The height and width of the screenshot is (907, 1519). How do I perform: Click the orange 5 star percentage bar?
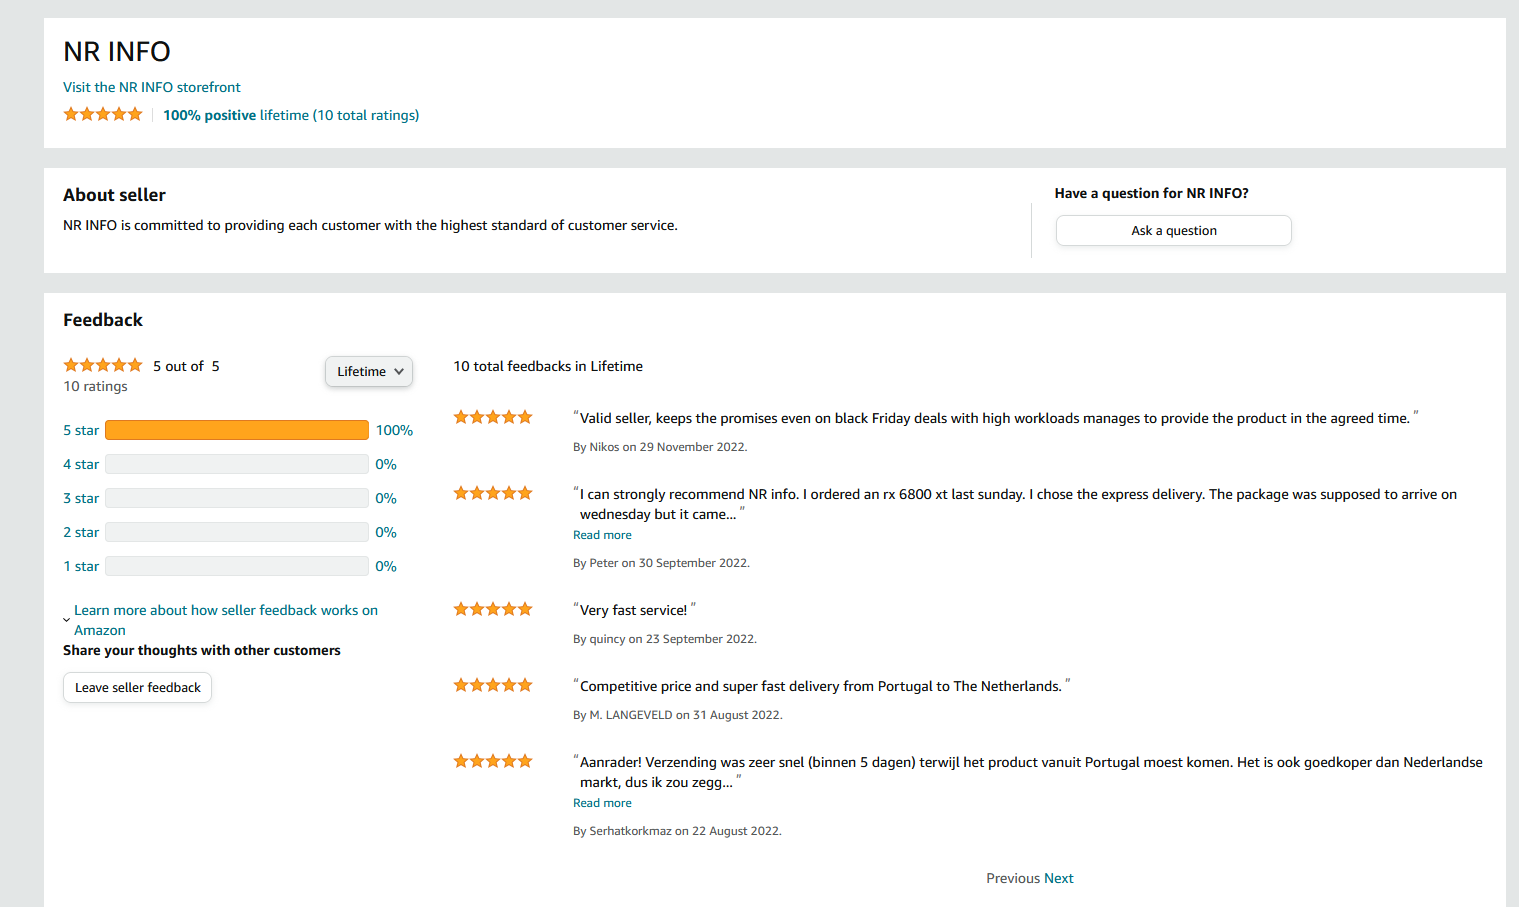[x=237, y=430]
